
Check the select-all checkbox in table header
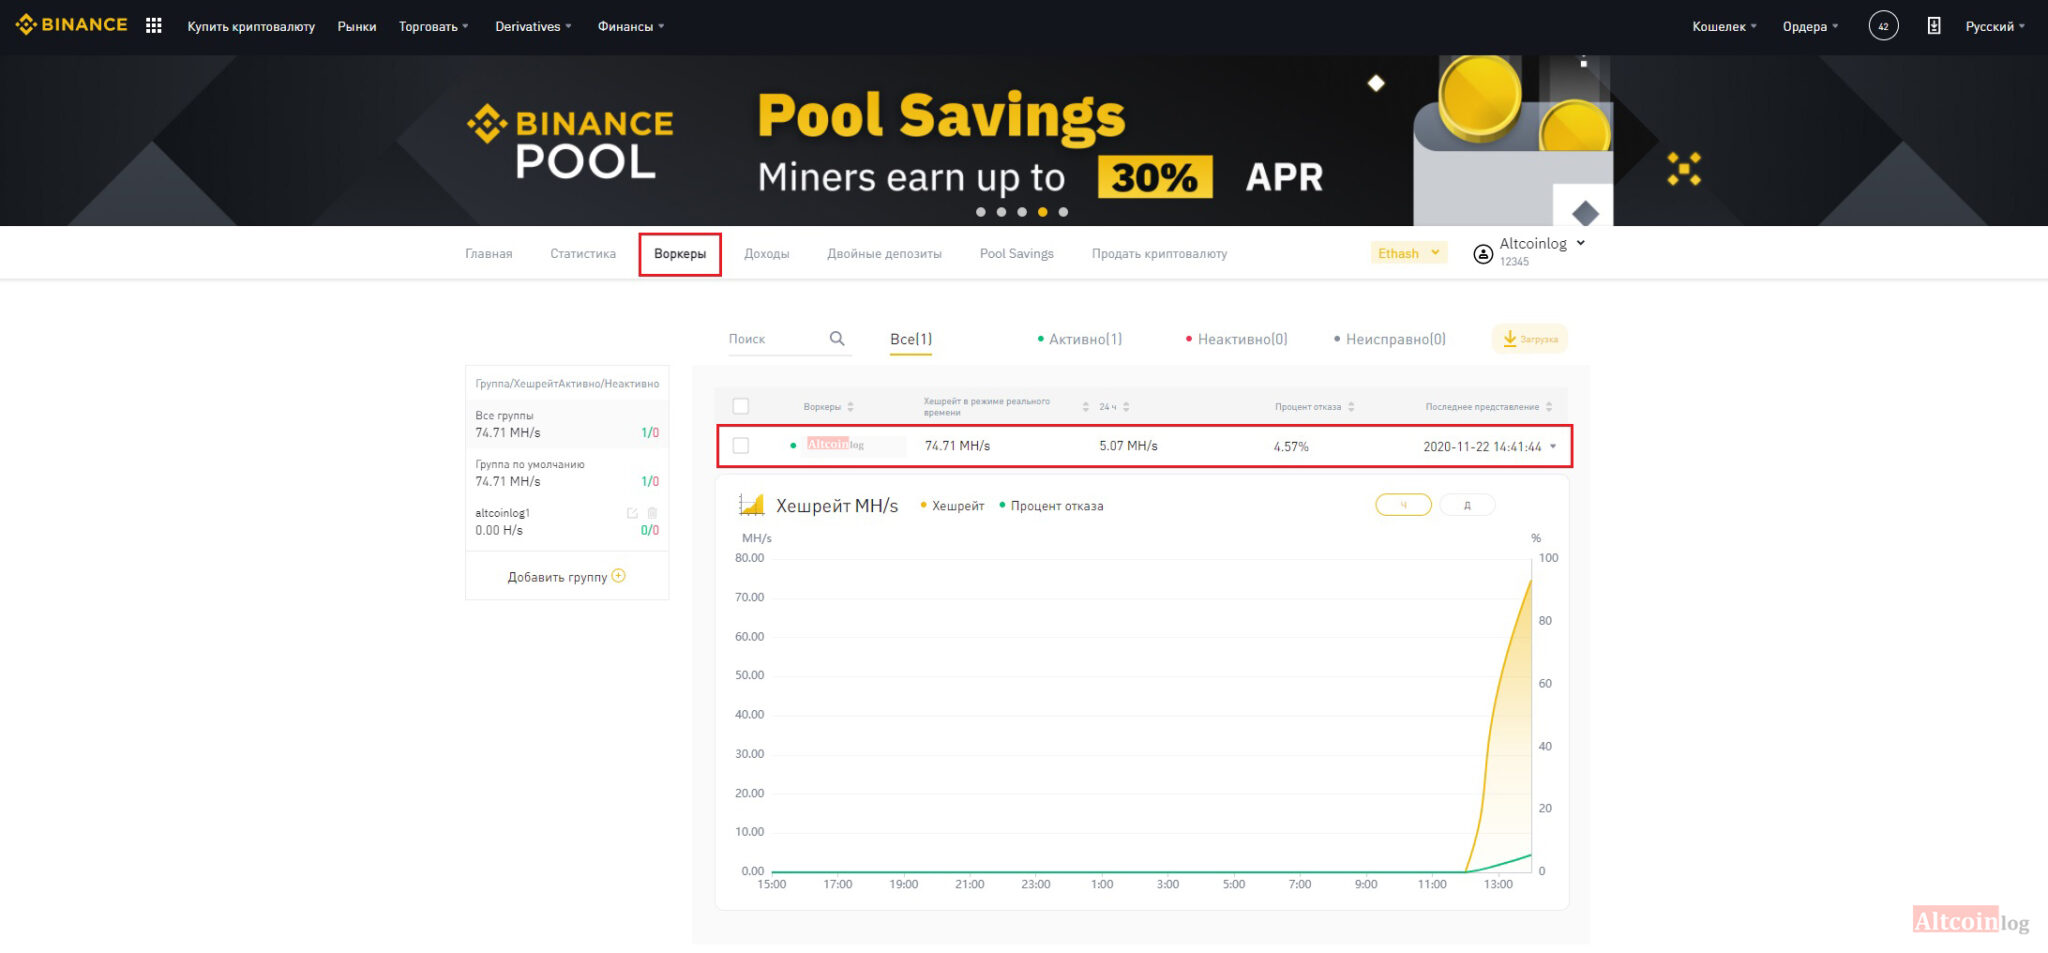pyautogui.click(x=741, y=406)
